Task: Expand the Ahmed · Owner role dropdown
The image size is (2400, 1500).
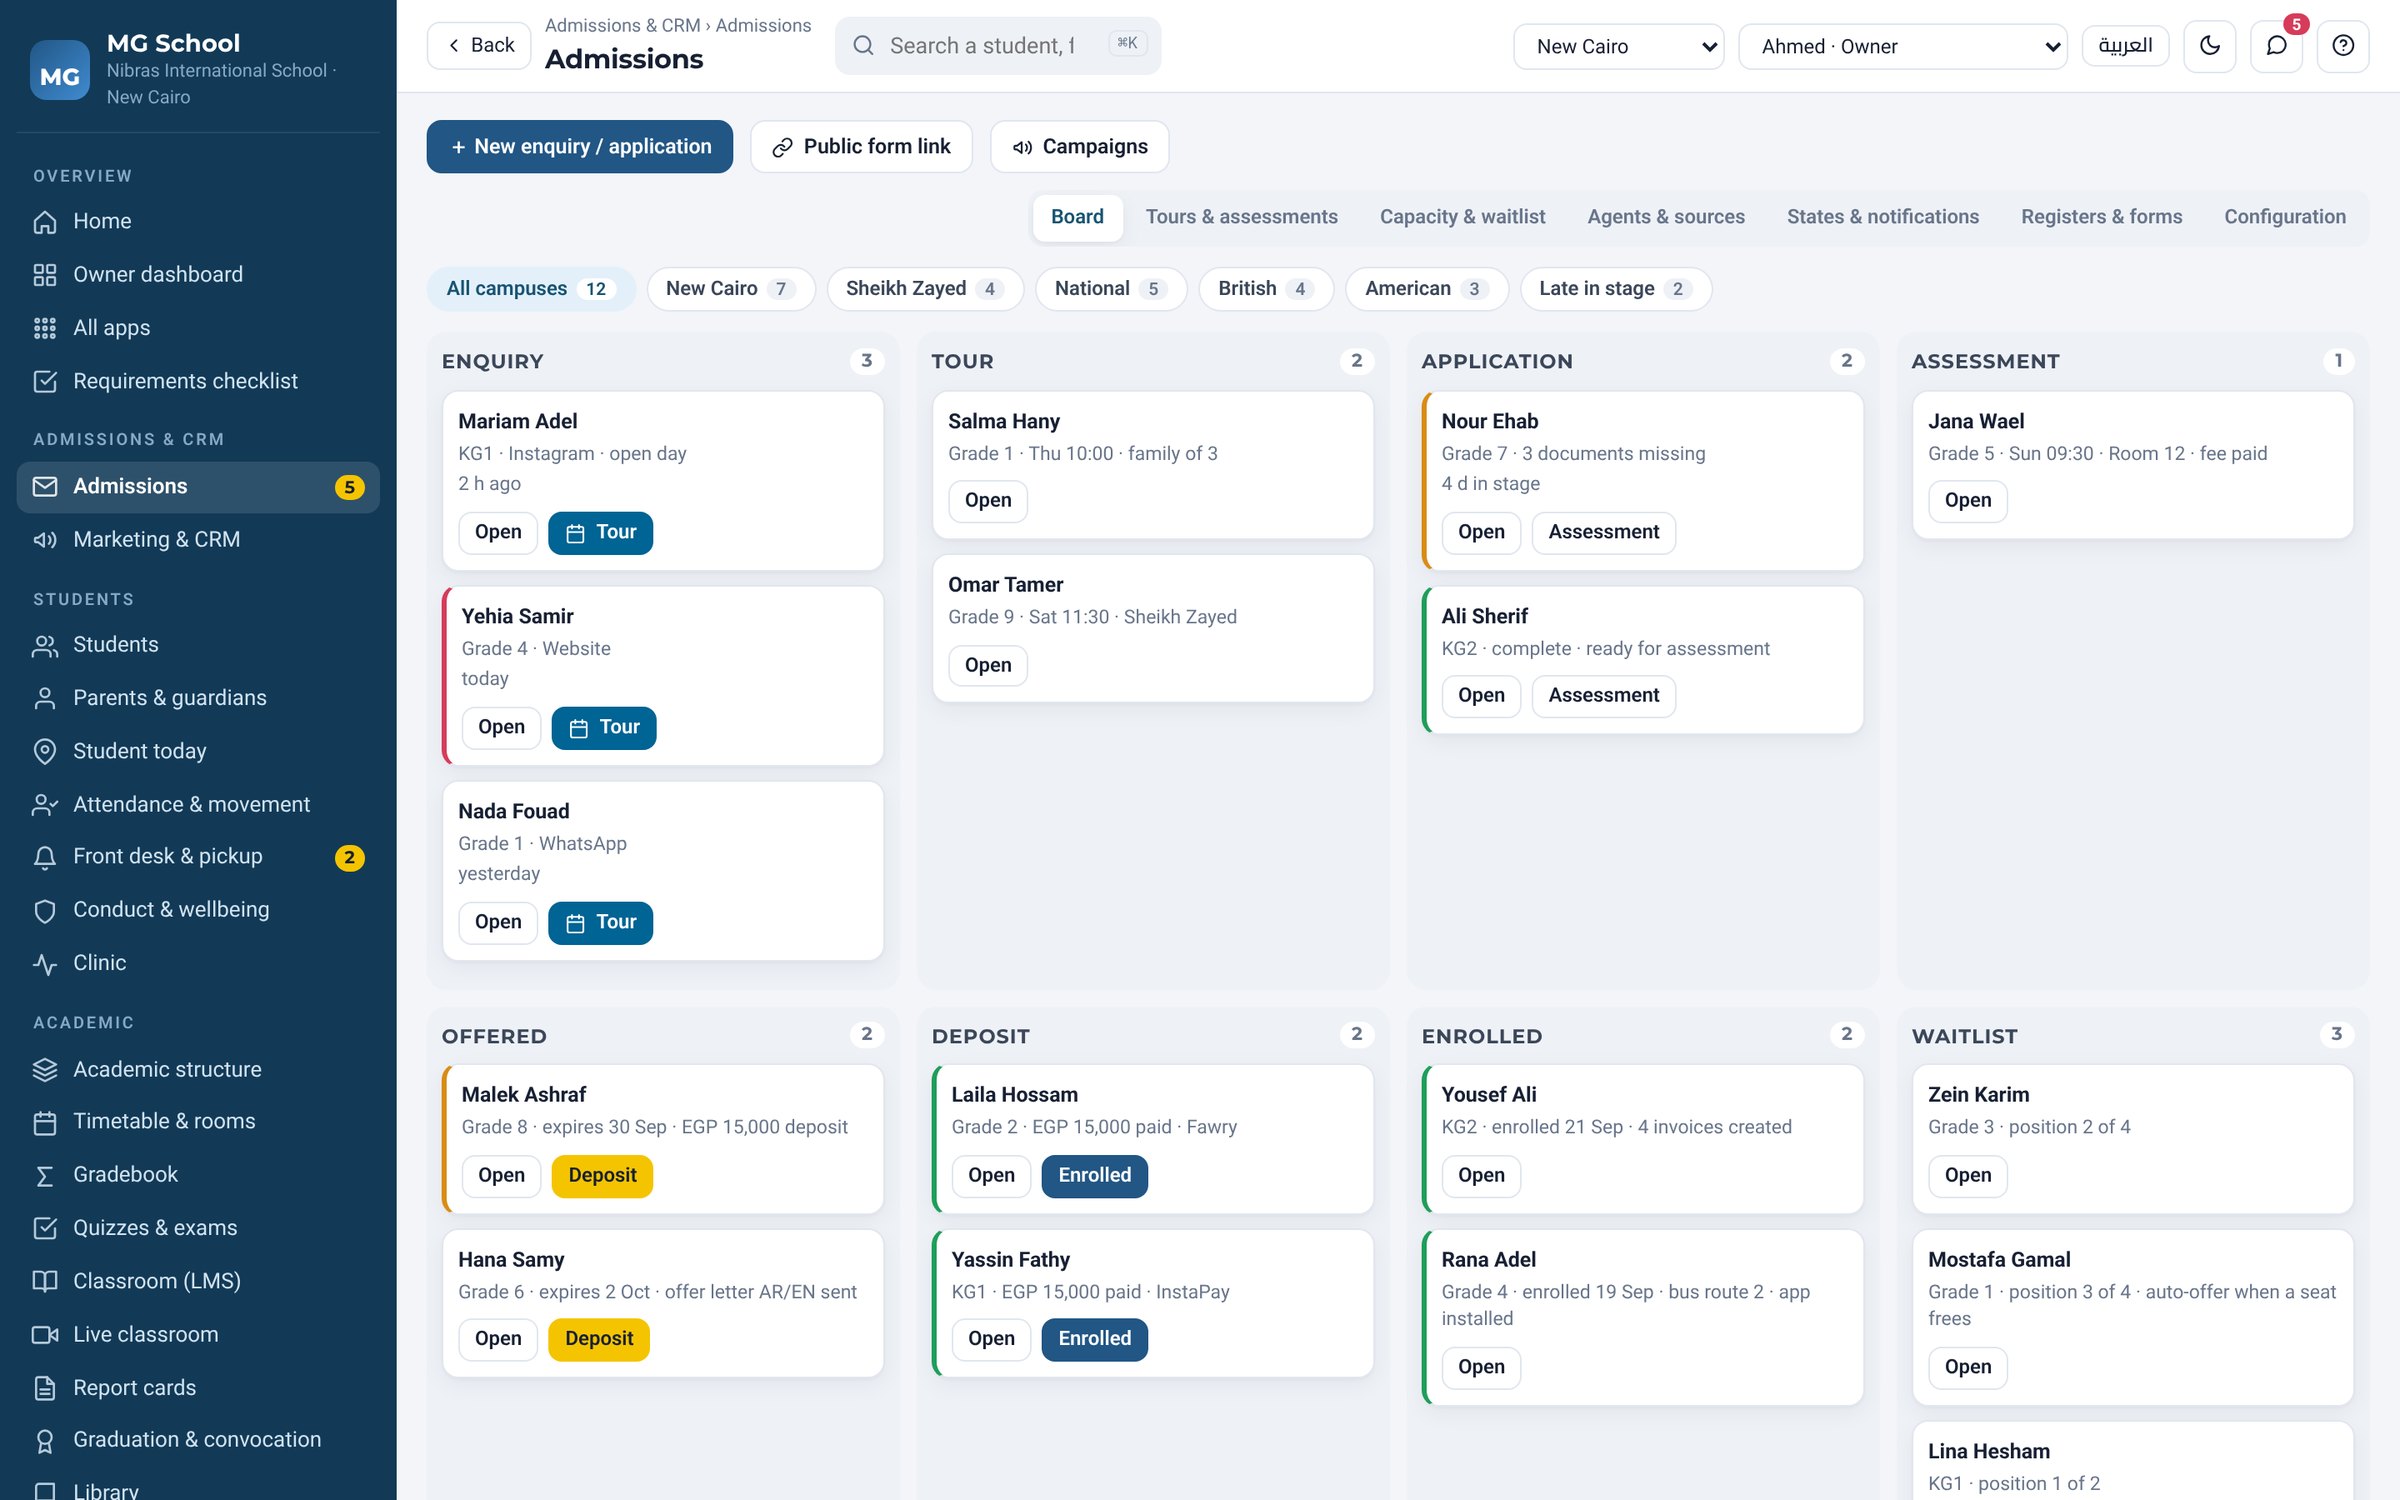Action: [x=1902, y=46]
